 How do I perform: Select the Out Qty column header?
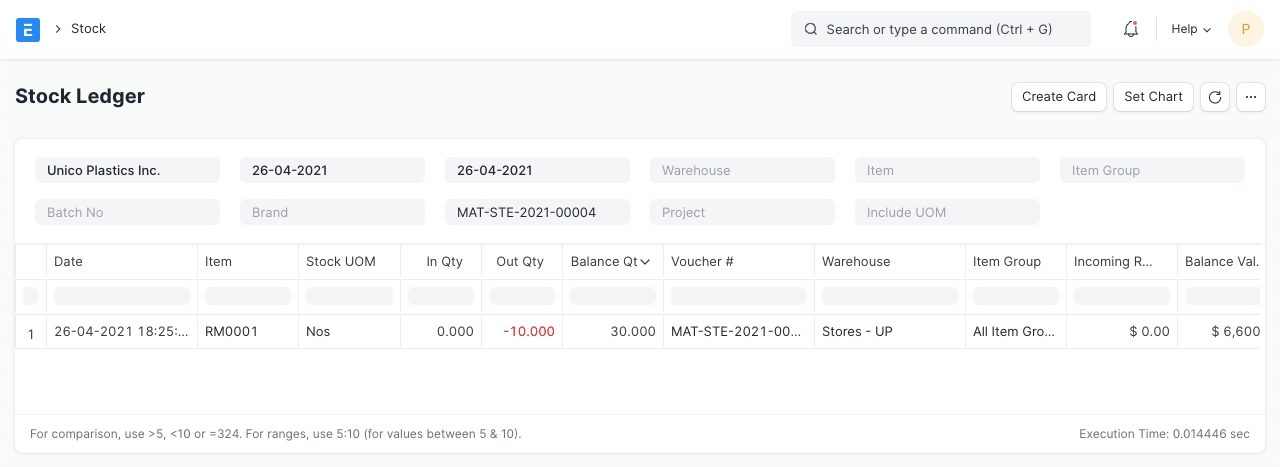pyautogui.click(x=520, y=262)
